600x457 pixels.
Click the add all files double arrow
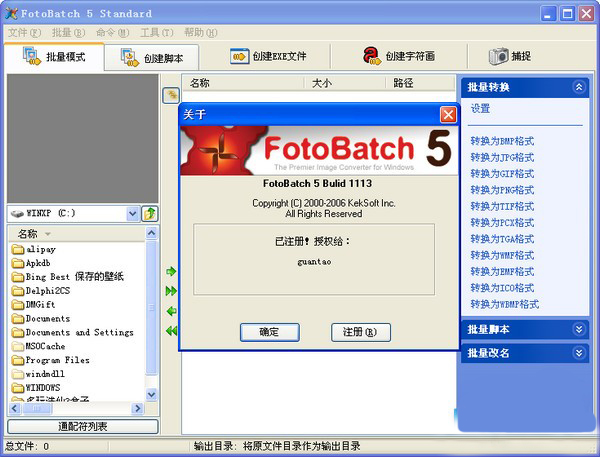pyautogui.click(x=171, y=291)
